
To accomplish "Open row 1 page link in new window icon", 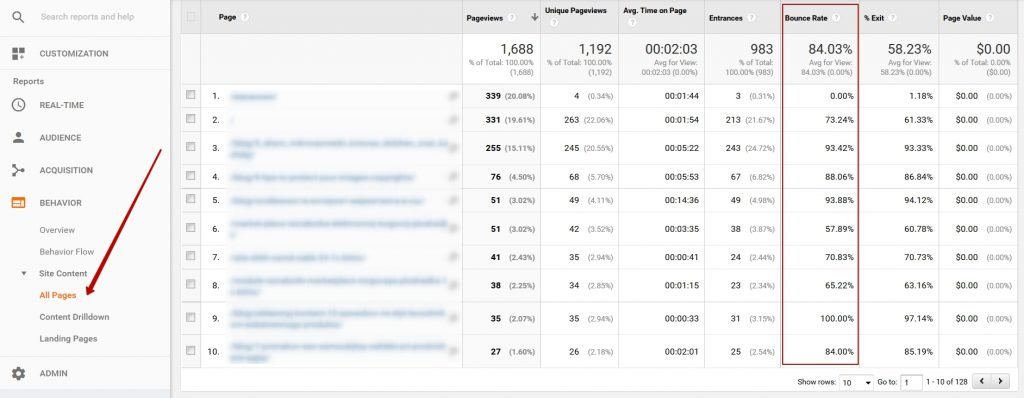I will tap(453, 96).
